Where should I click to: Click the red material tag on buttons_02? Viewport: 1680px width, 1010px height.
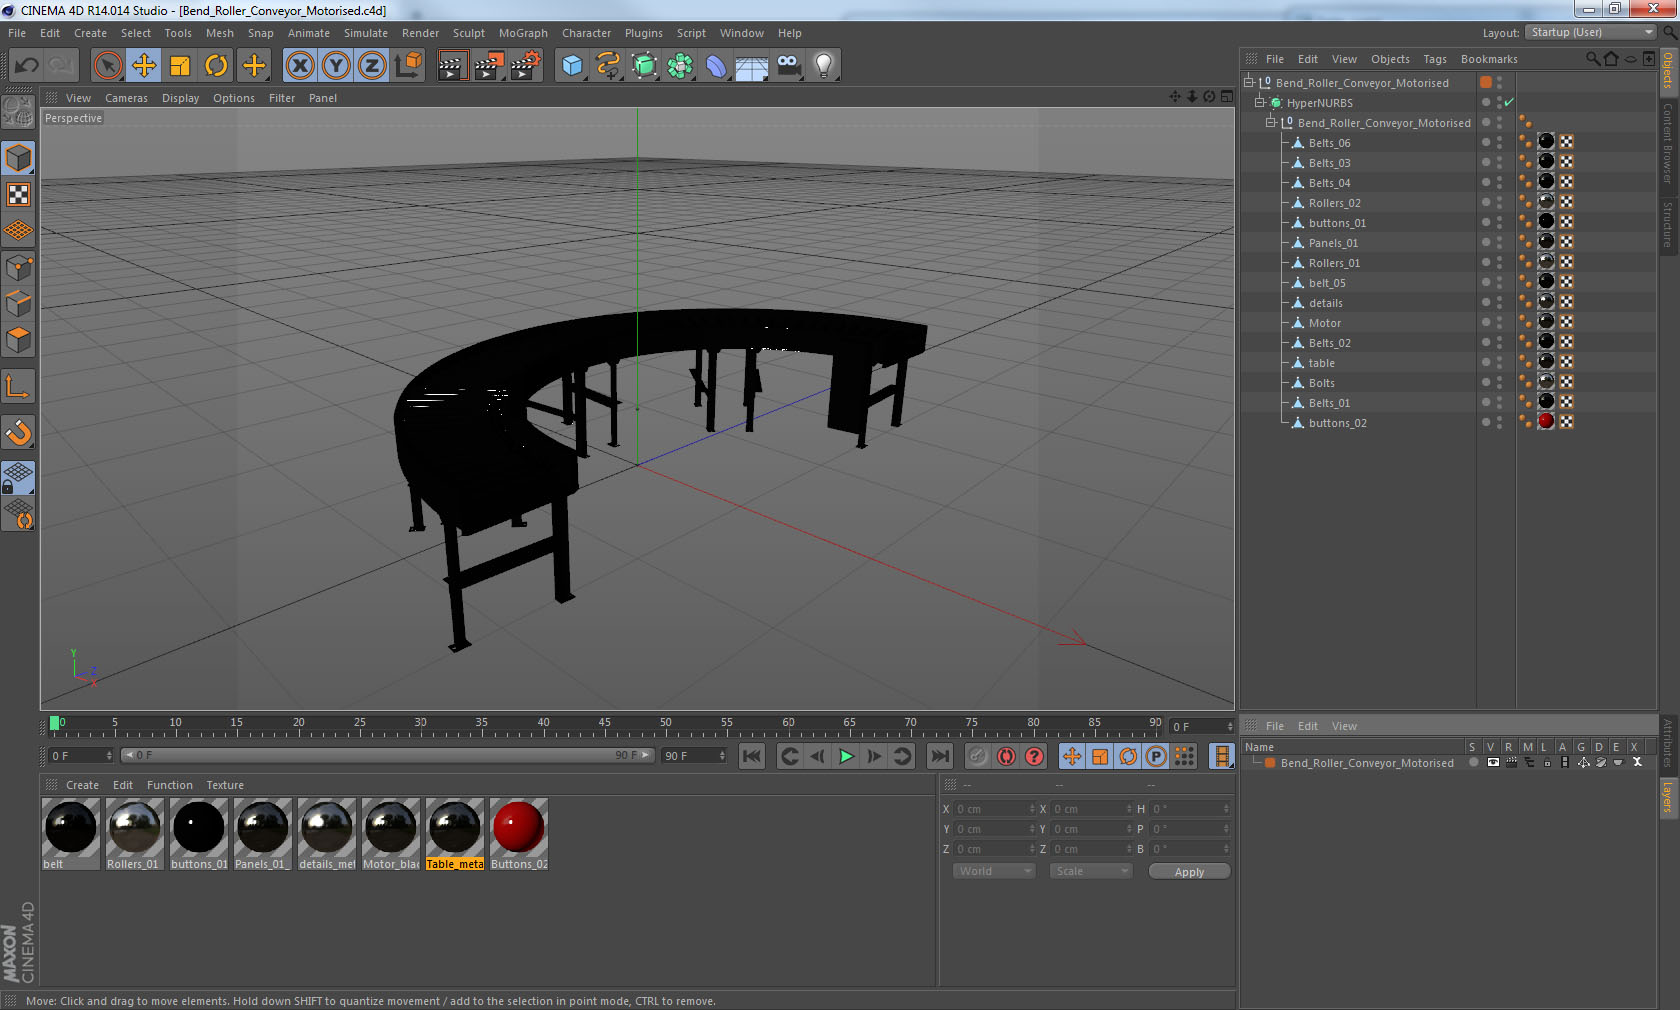tap(1546, 422)
